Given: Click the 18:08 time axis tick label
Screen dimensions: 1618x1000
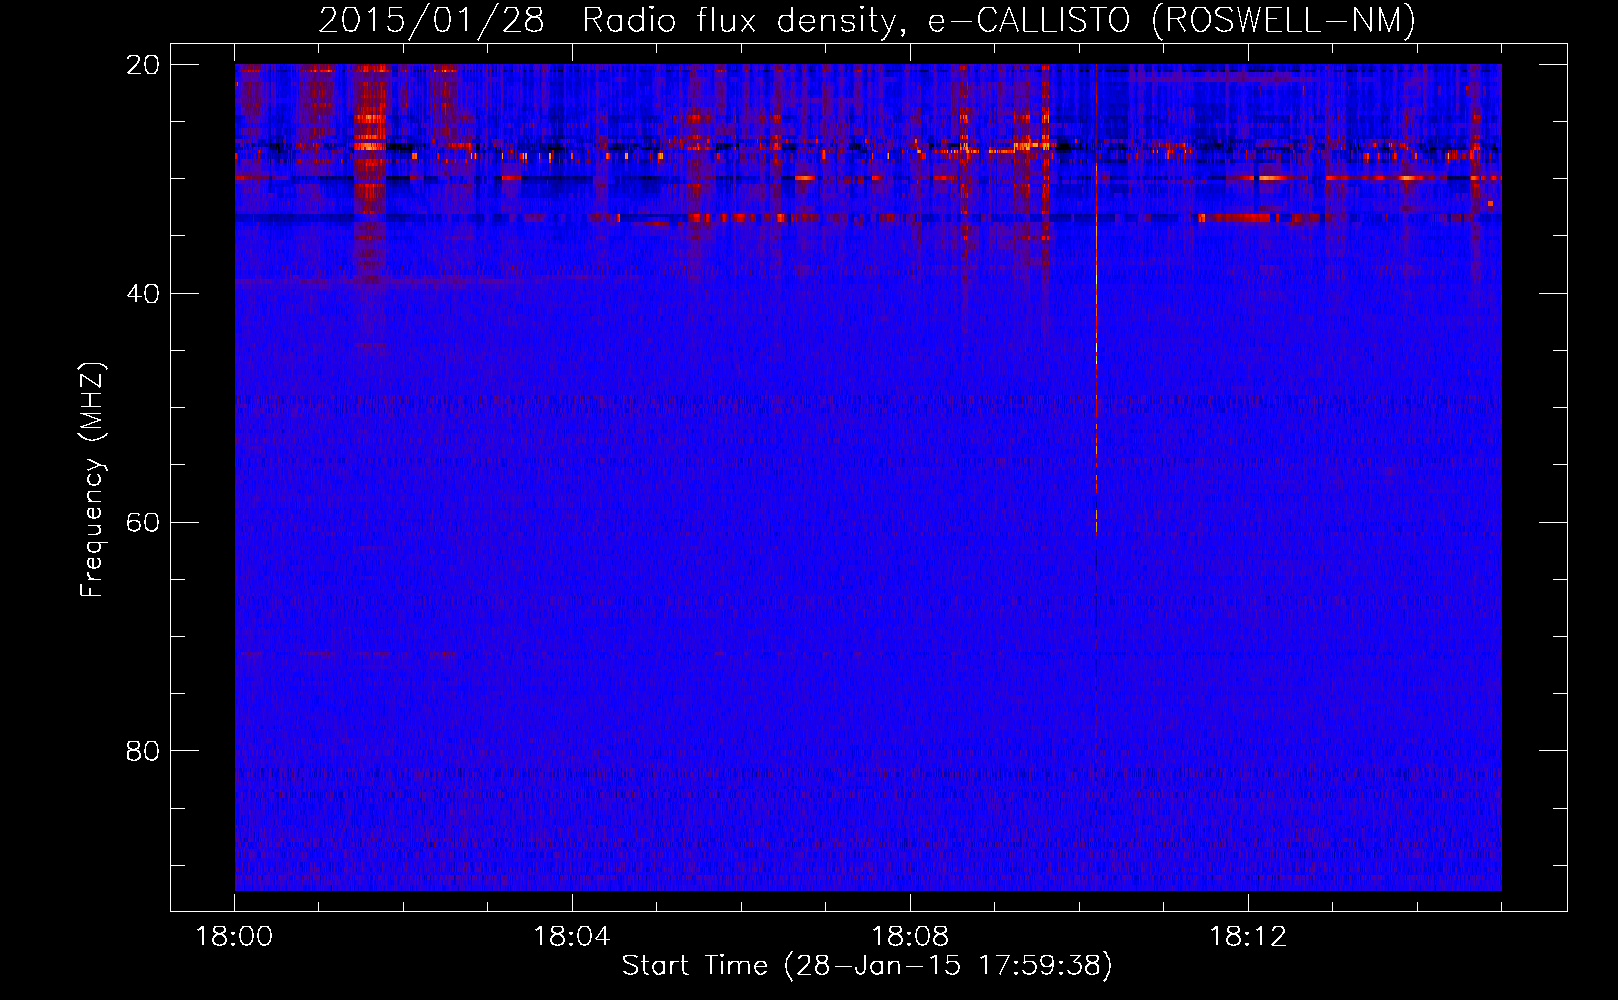Looking at the screenshot, I should pyautogui.click(x=910, y=937).
